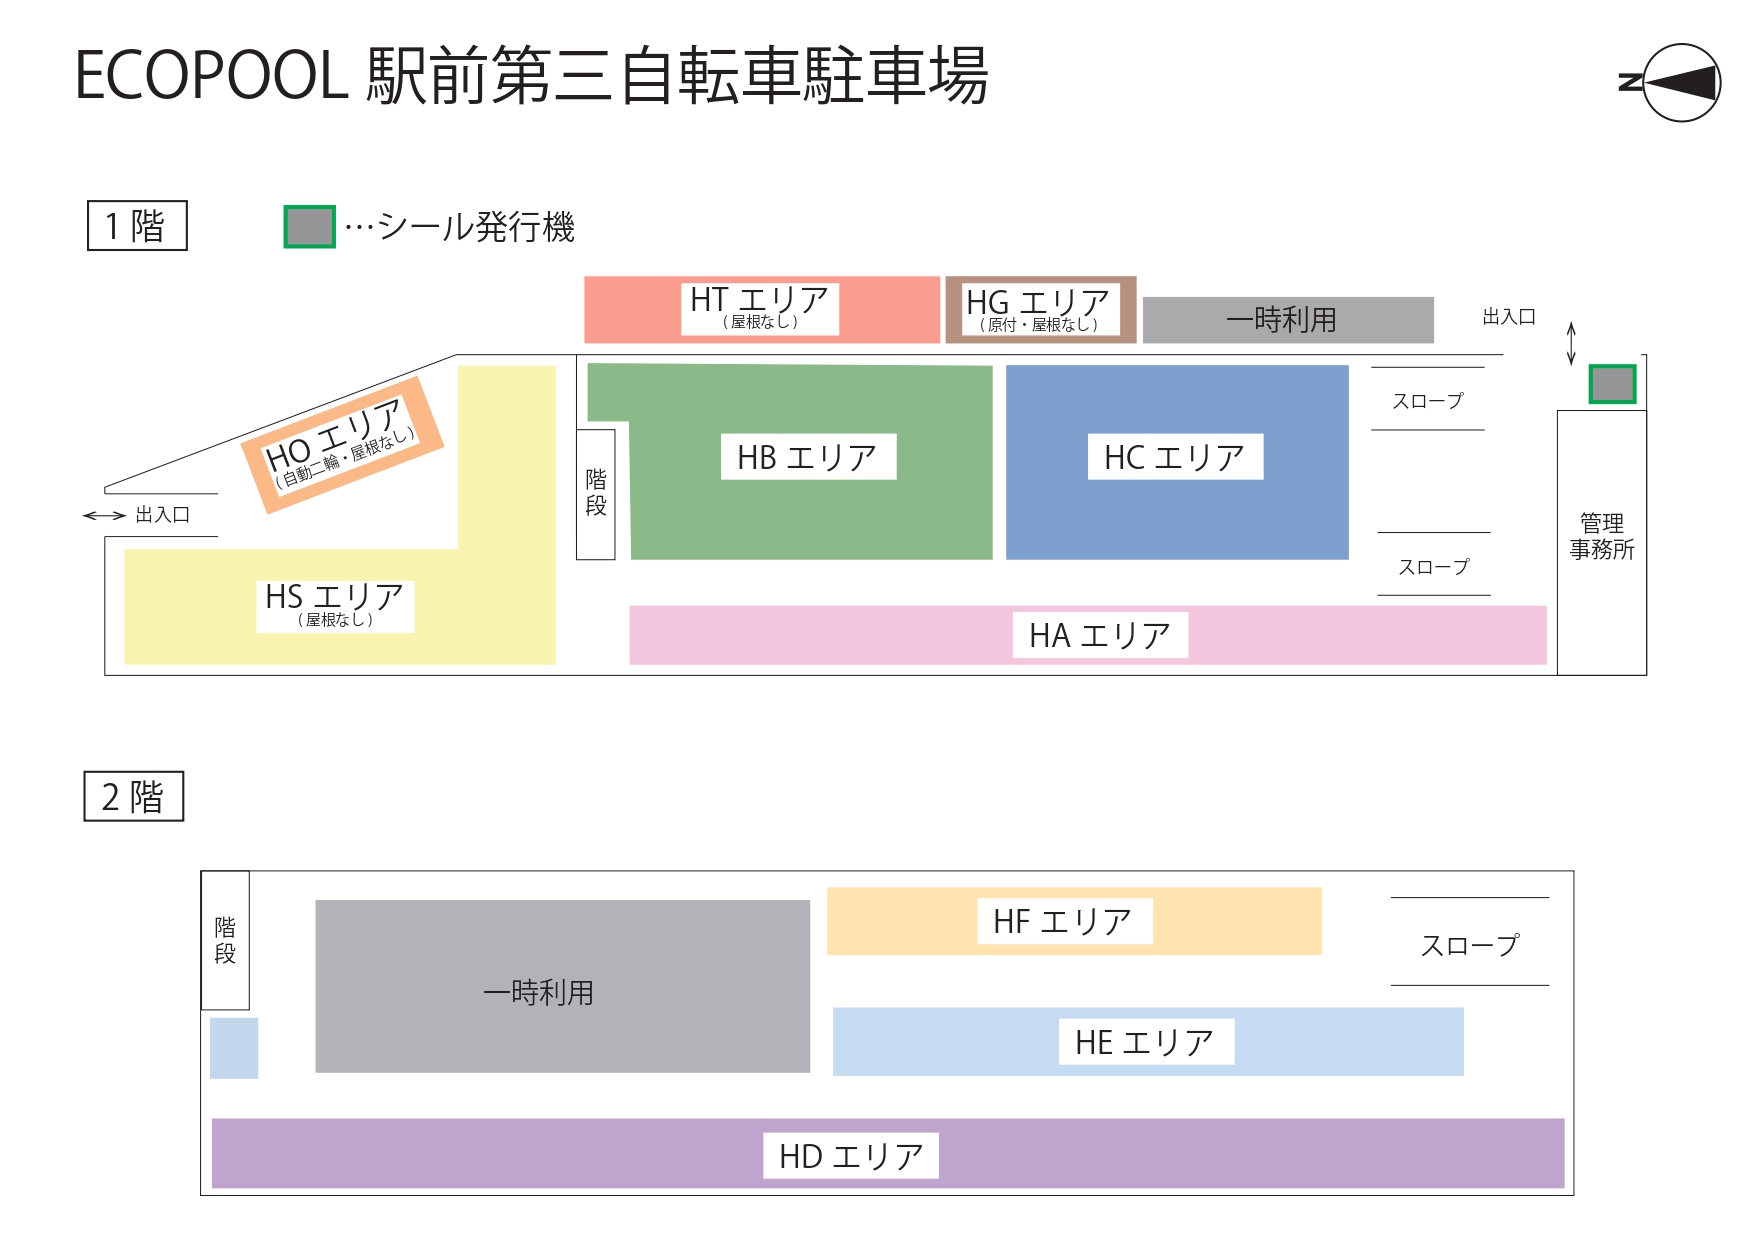
Task: Click the HB エリア label
Action: point(807,457)
